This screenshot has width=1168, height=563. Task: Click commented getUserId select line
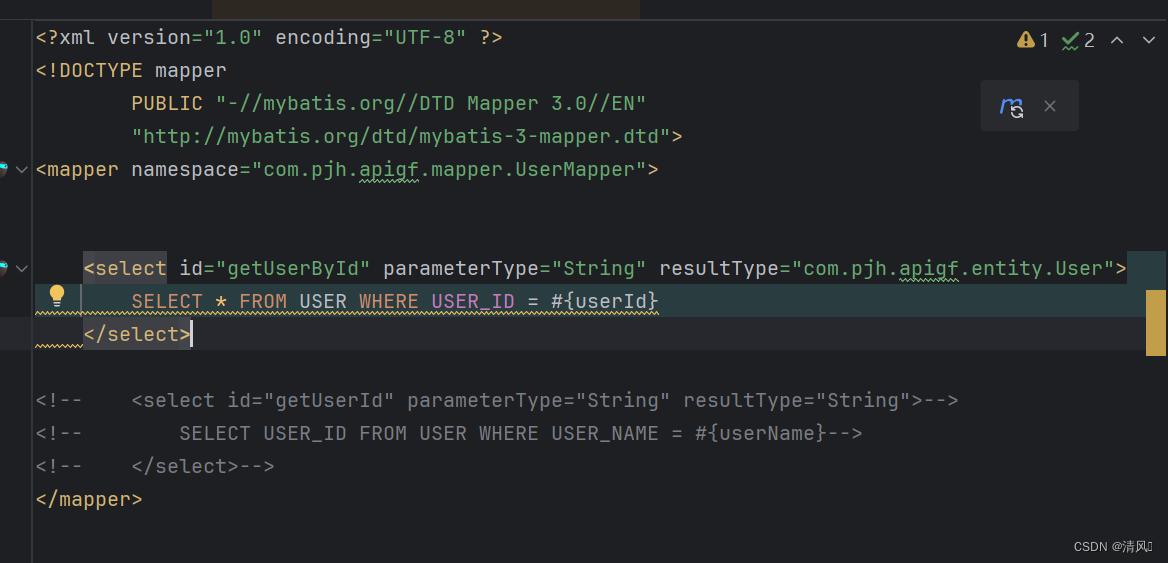pyautogui.click(x=497, y=401)
